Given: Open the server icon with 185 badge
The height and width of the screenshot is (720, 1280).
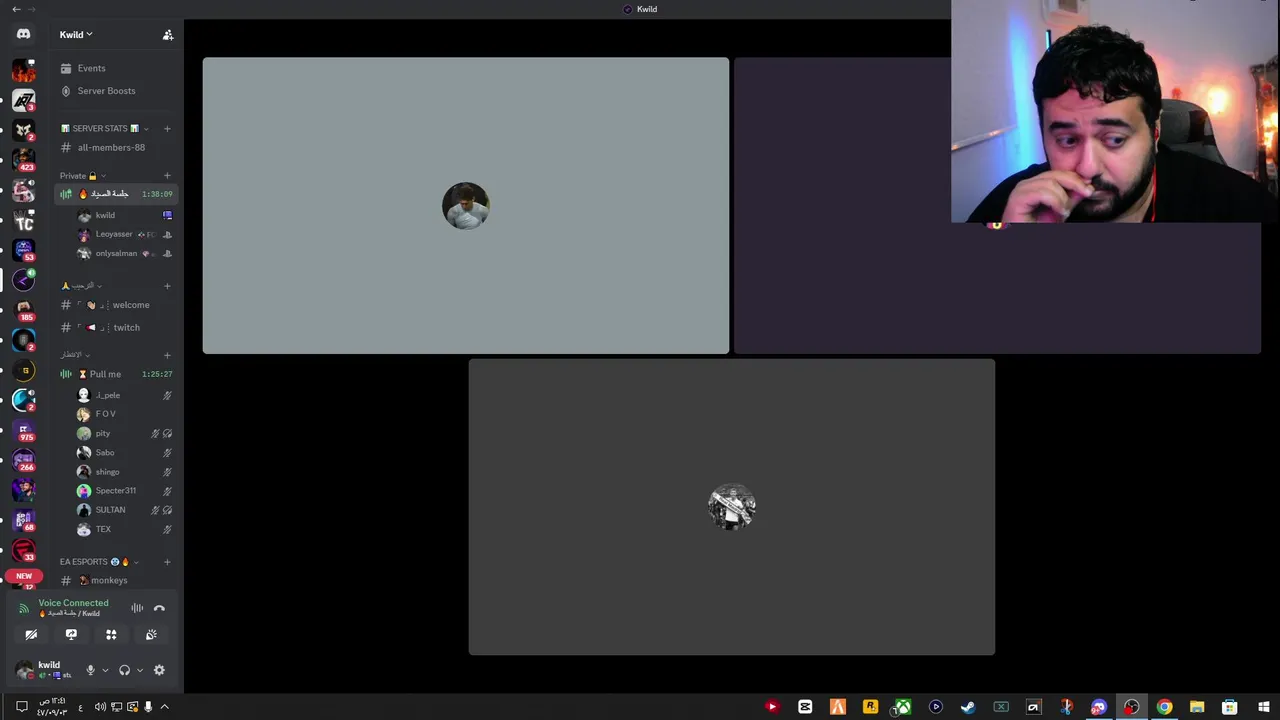Looking at the screenshot, I should pos(23,309).
